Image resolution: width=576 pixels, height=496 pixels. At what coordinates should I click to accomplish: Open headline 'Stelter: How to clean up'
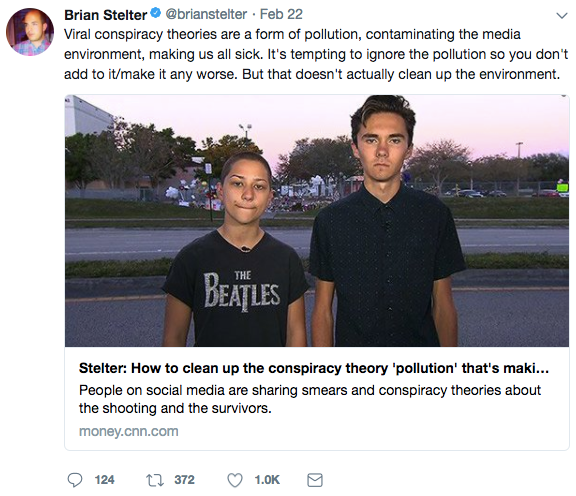pos(314,368)
